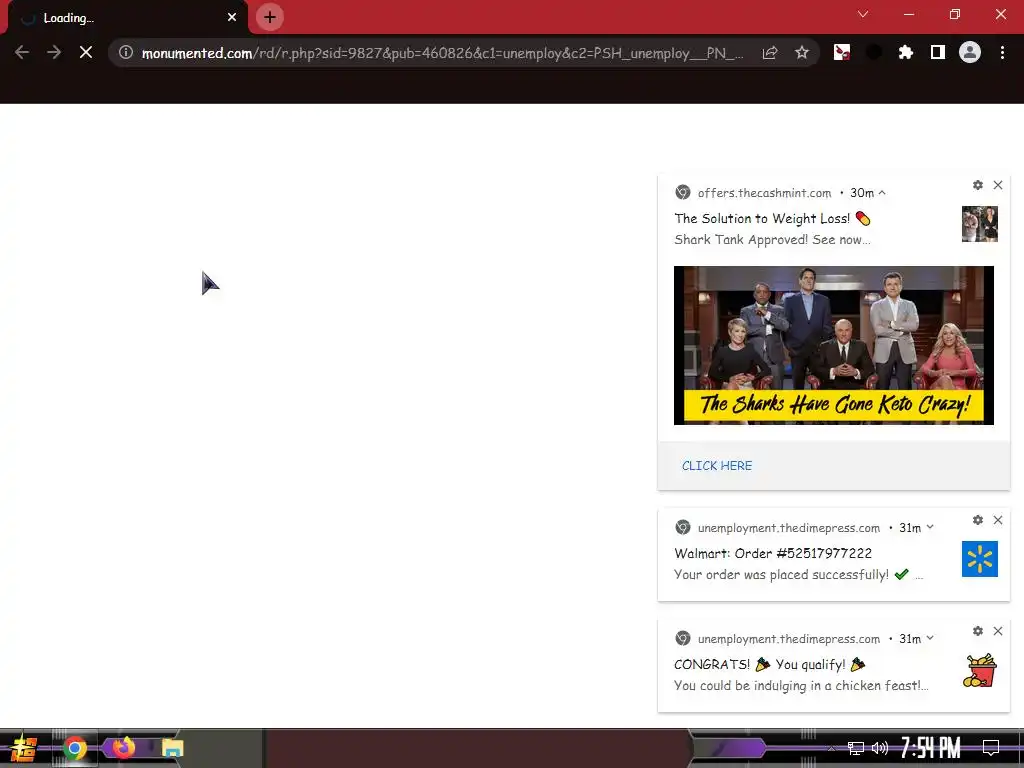Image resolution: width=1024 pixels, height=768 pixels.
Task: Click the 7:54 PM taskbar clock
Action: click(x=930, y=748)
